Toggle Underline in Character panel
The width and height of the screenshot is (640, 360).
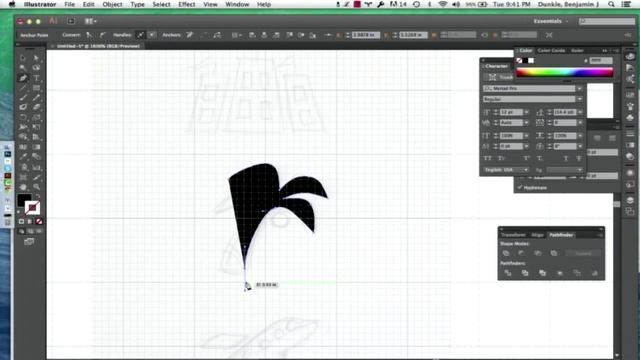click(x=566, y=158)
